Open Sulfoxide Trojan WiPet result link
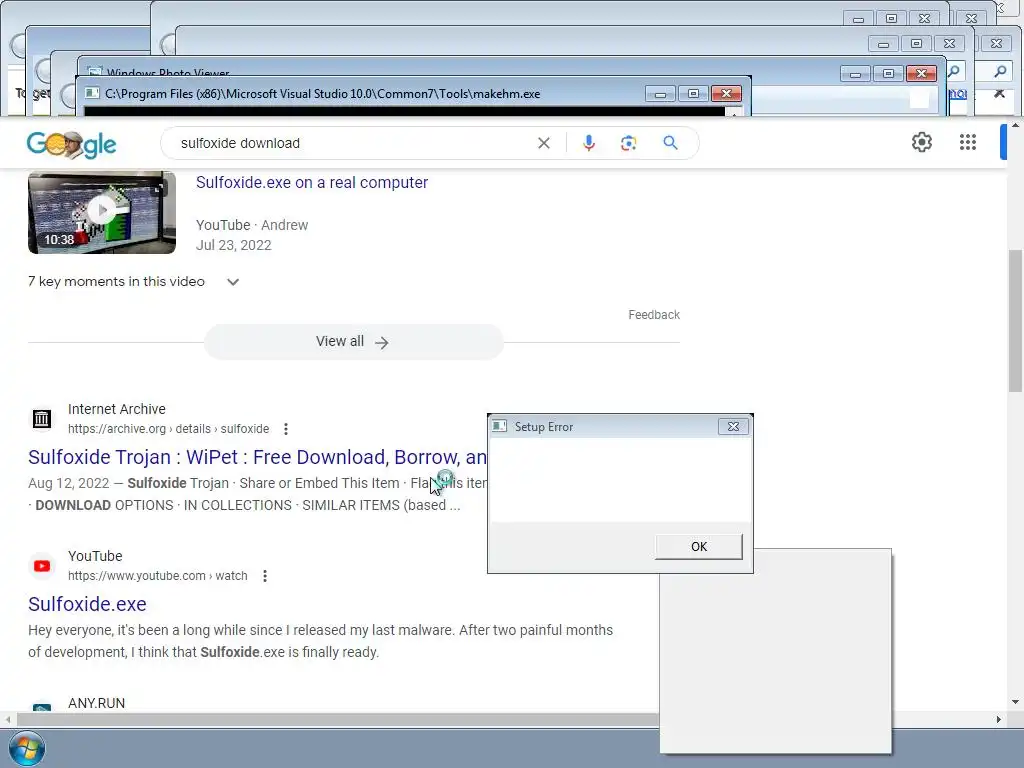 257,457
